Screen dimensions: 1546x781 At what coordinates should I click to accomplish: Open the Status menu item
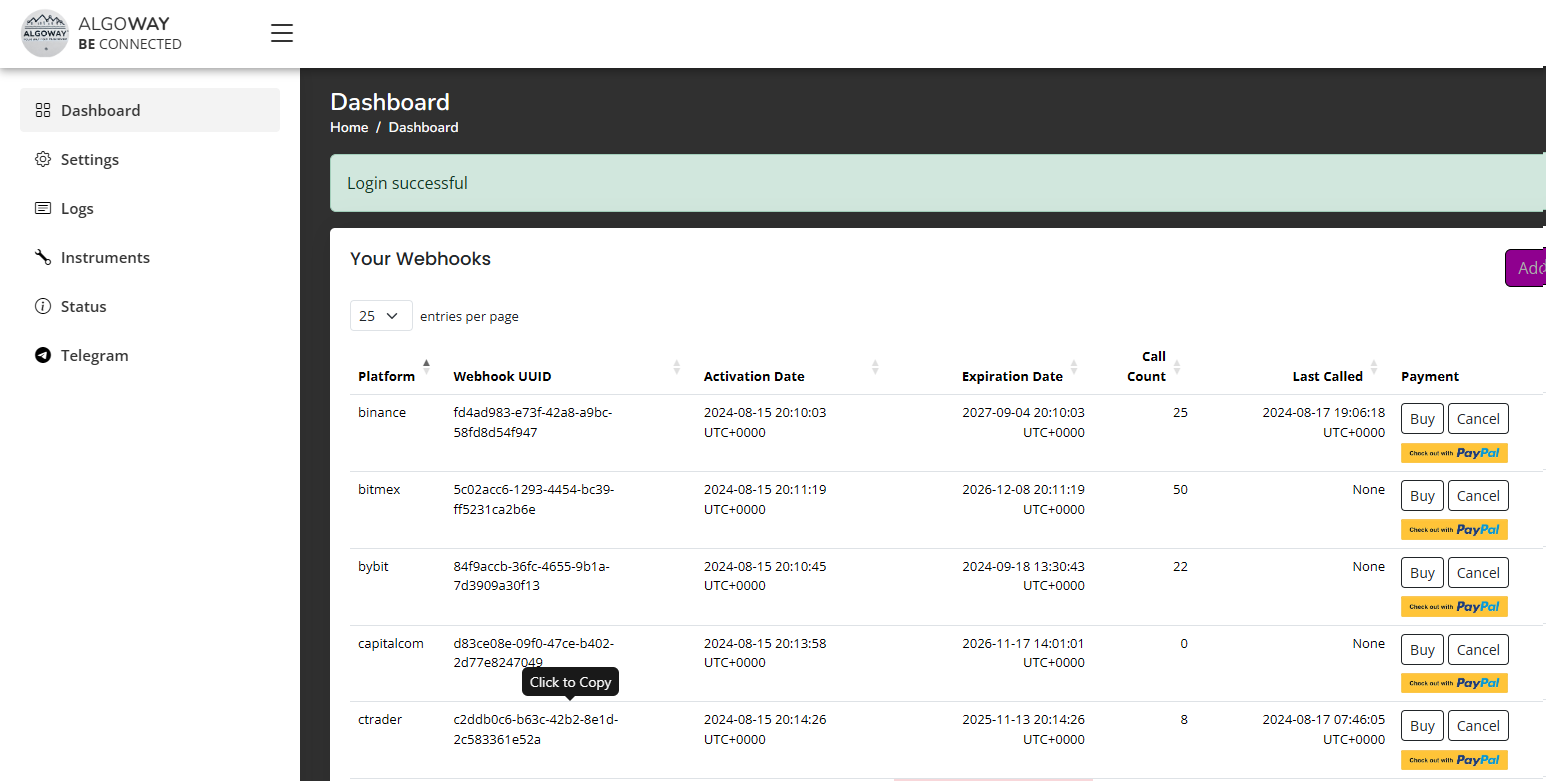(150, 306)
